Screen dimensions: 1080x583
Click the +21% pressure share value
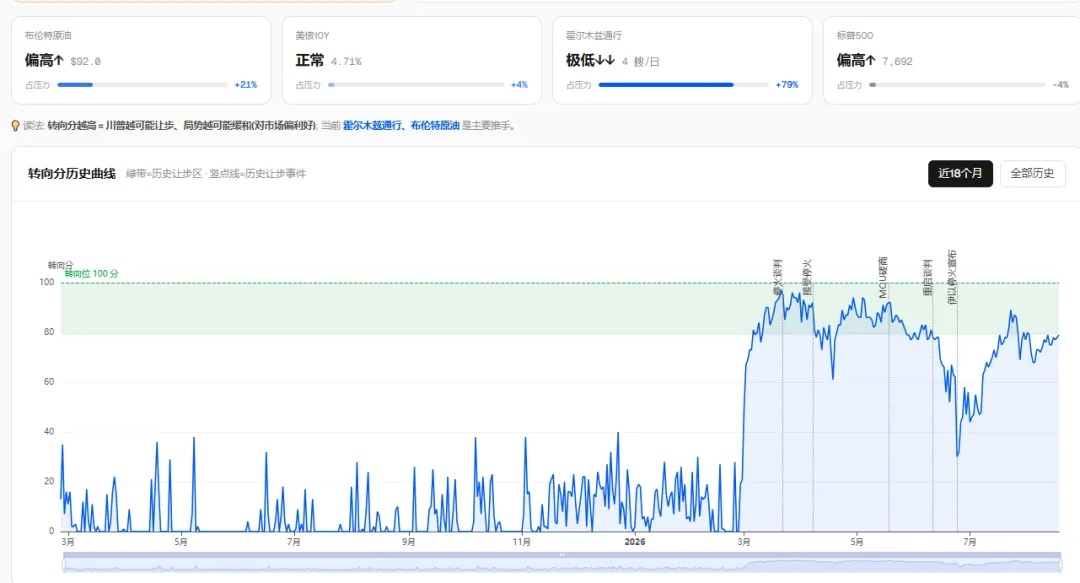pyautogui.click(x=246, y=85)
